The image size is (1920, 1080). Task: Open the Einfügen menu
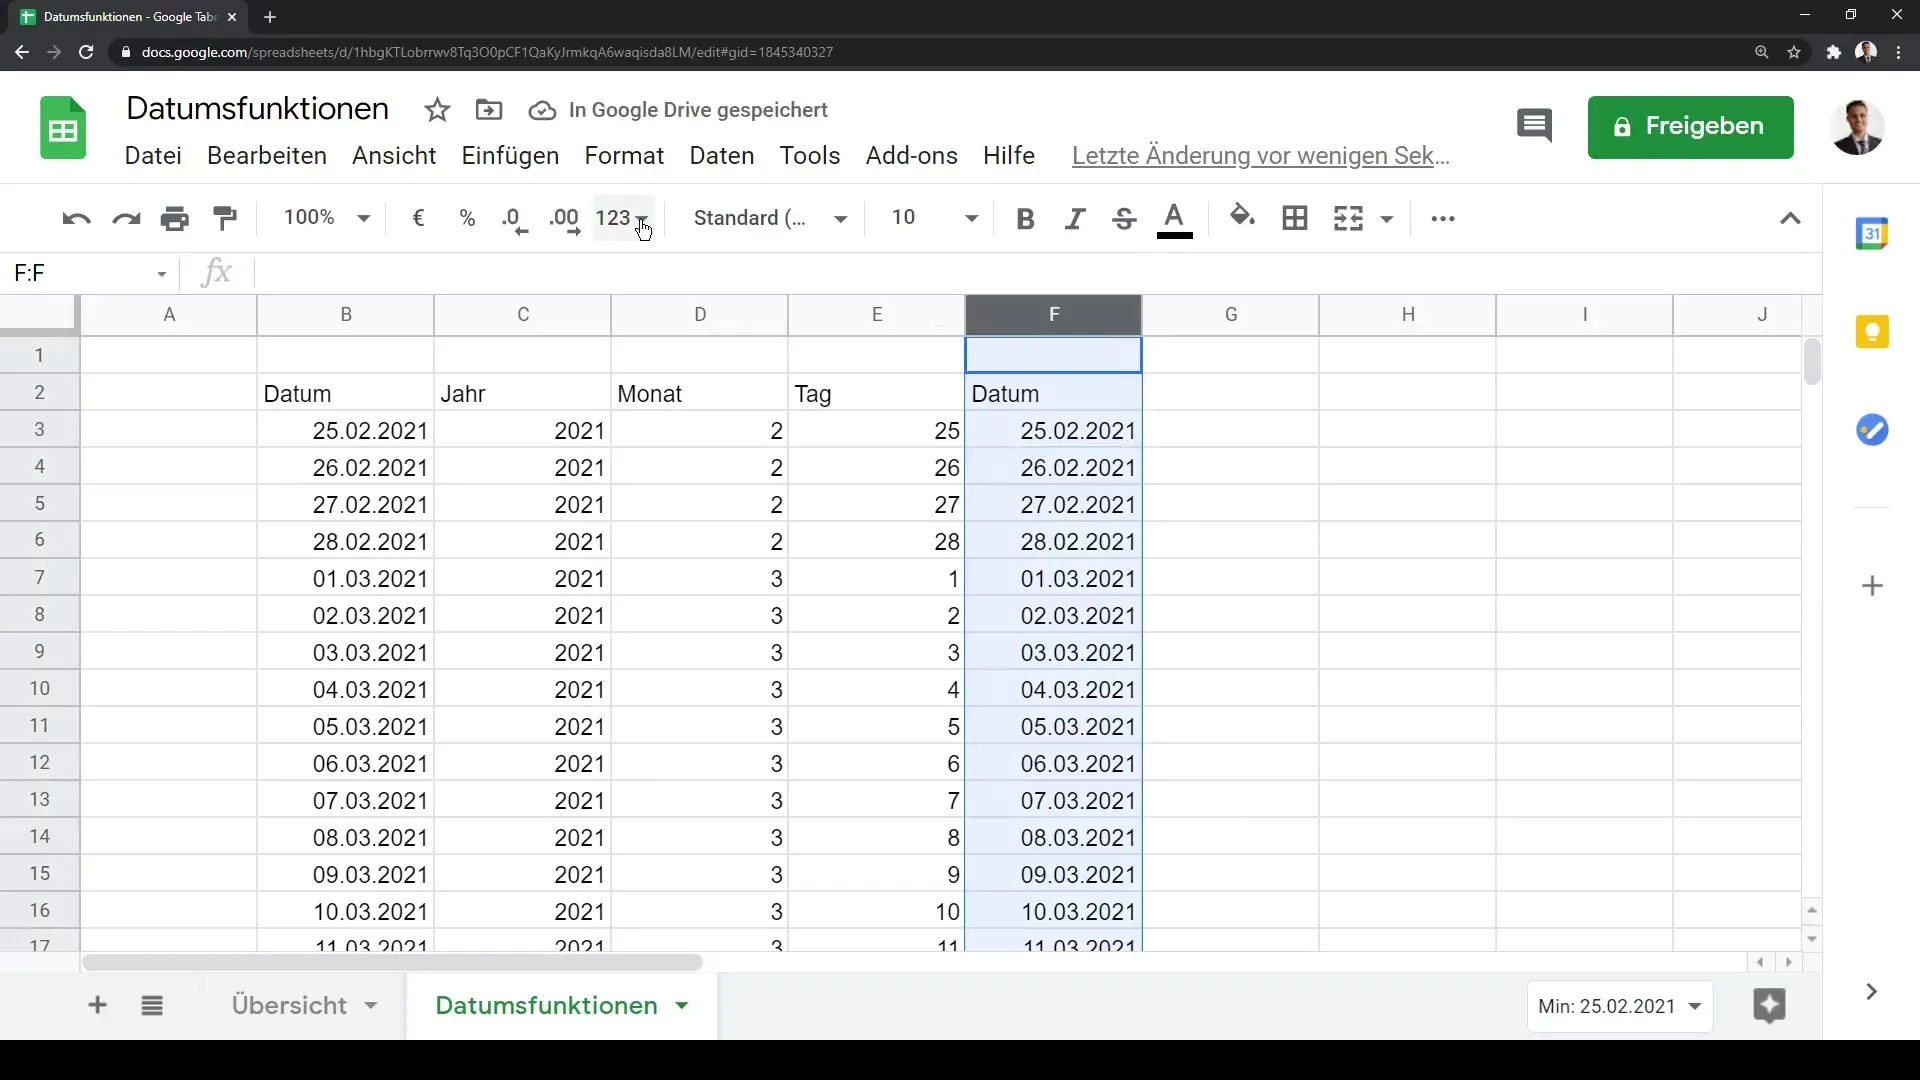pyautogui.click(x=510, y=156)
